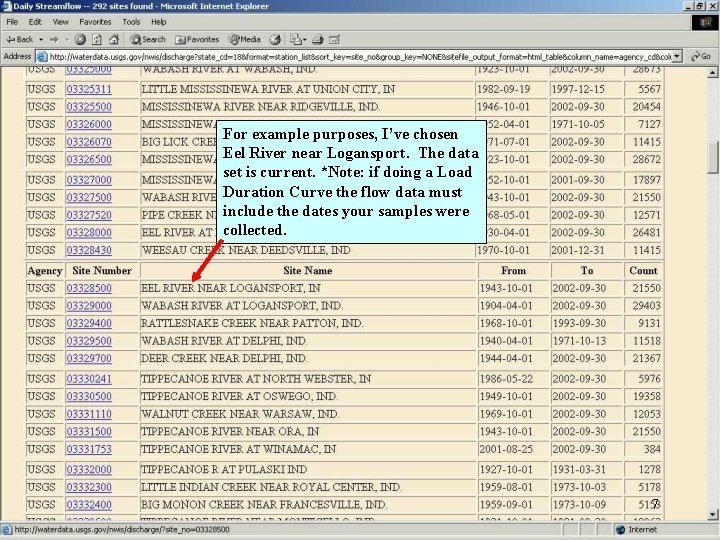Open the File menu

click(x=12, y=22)
